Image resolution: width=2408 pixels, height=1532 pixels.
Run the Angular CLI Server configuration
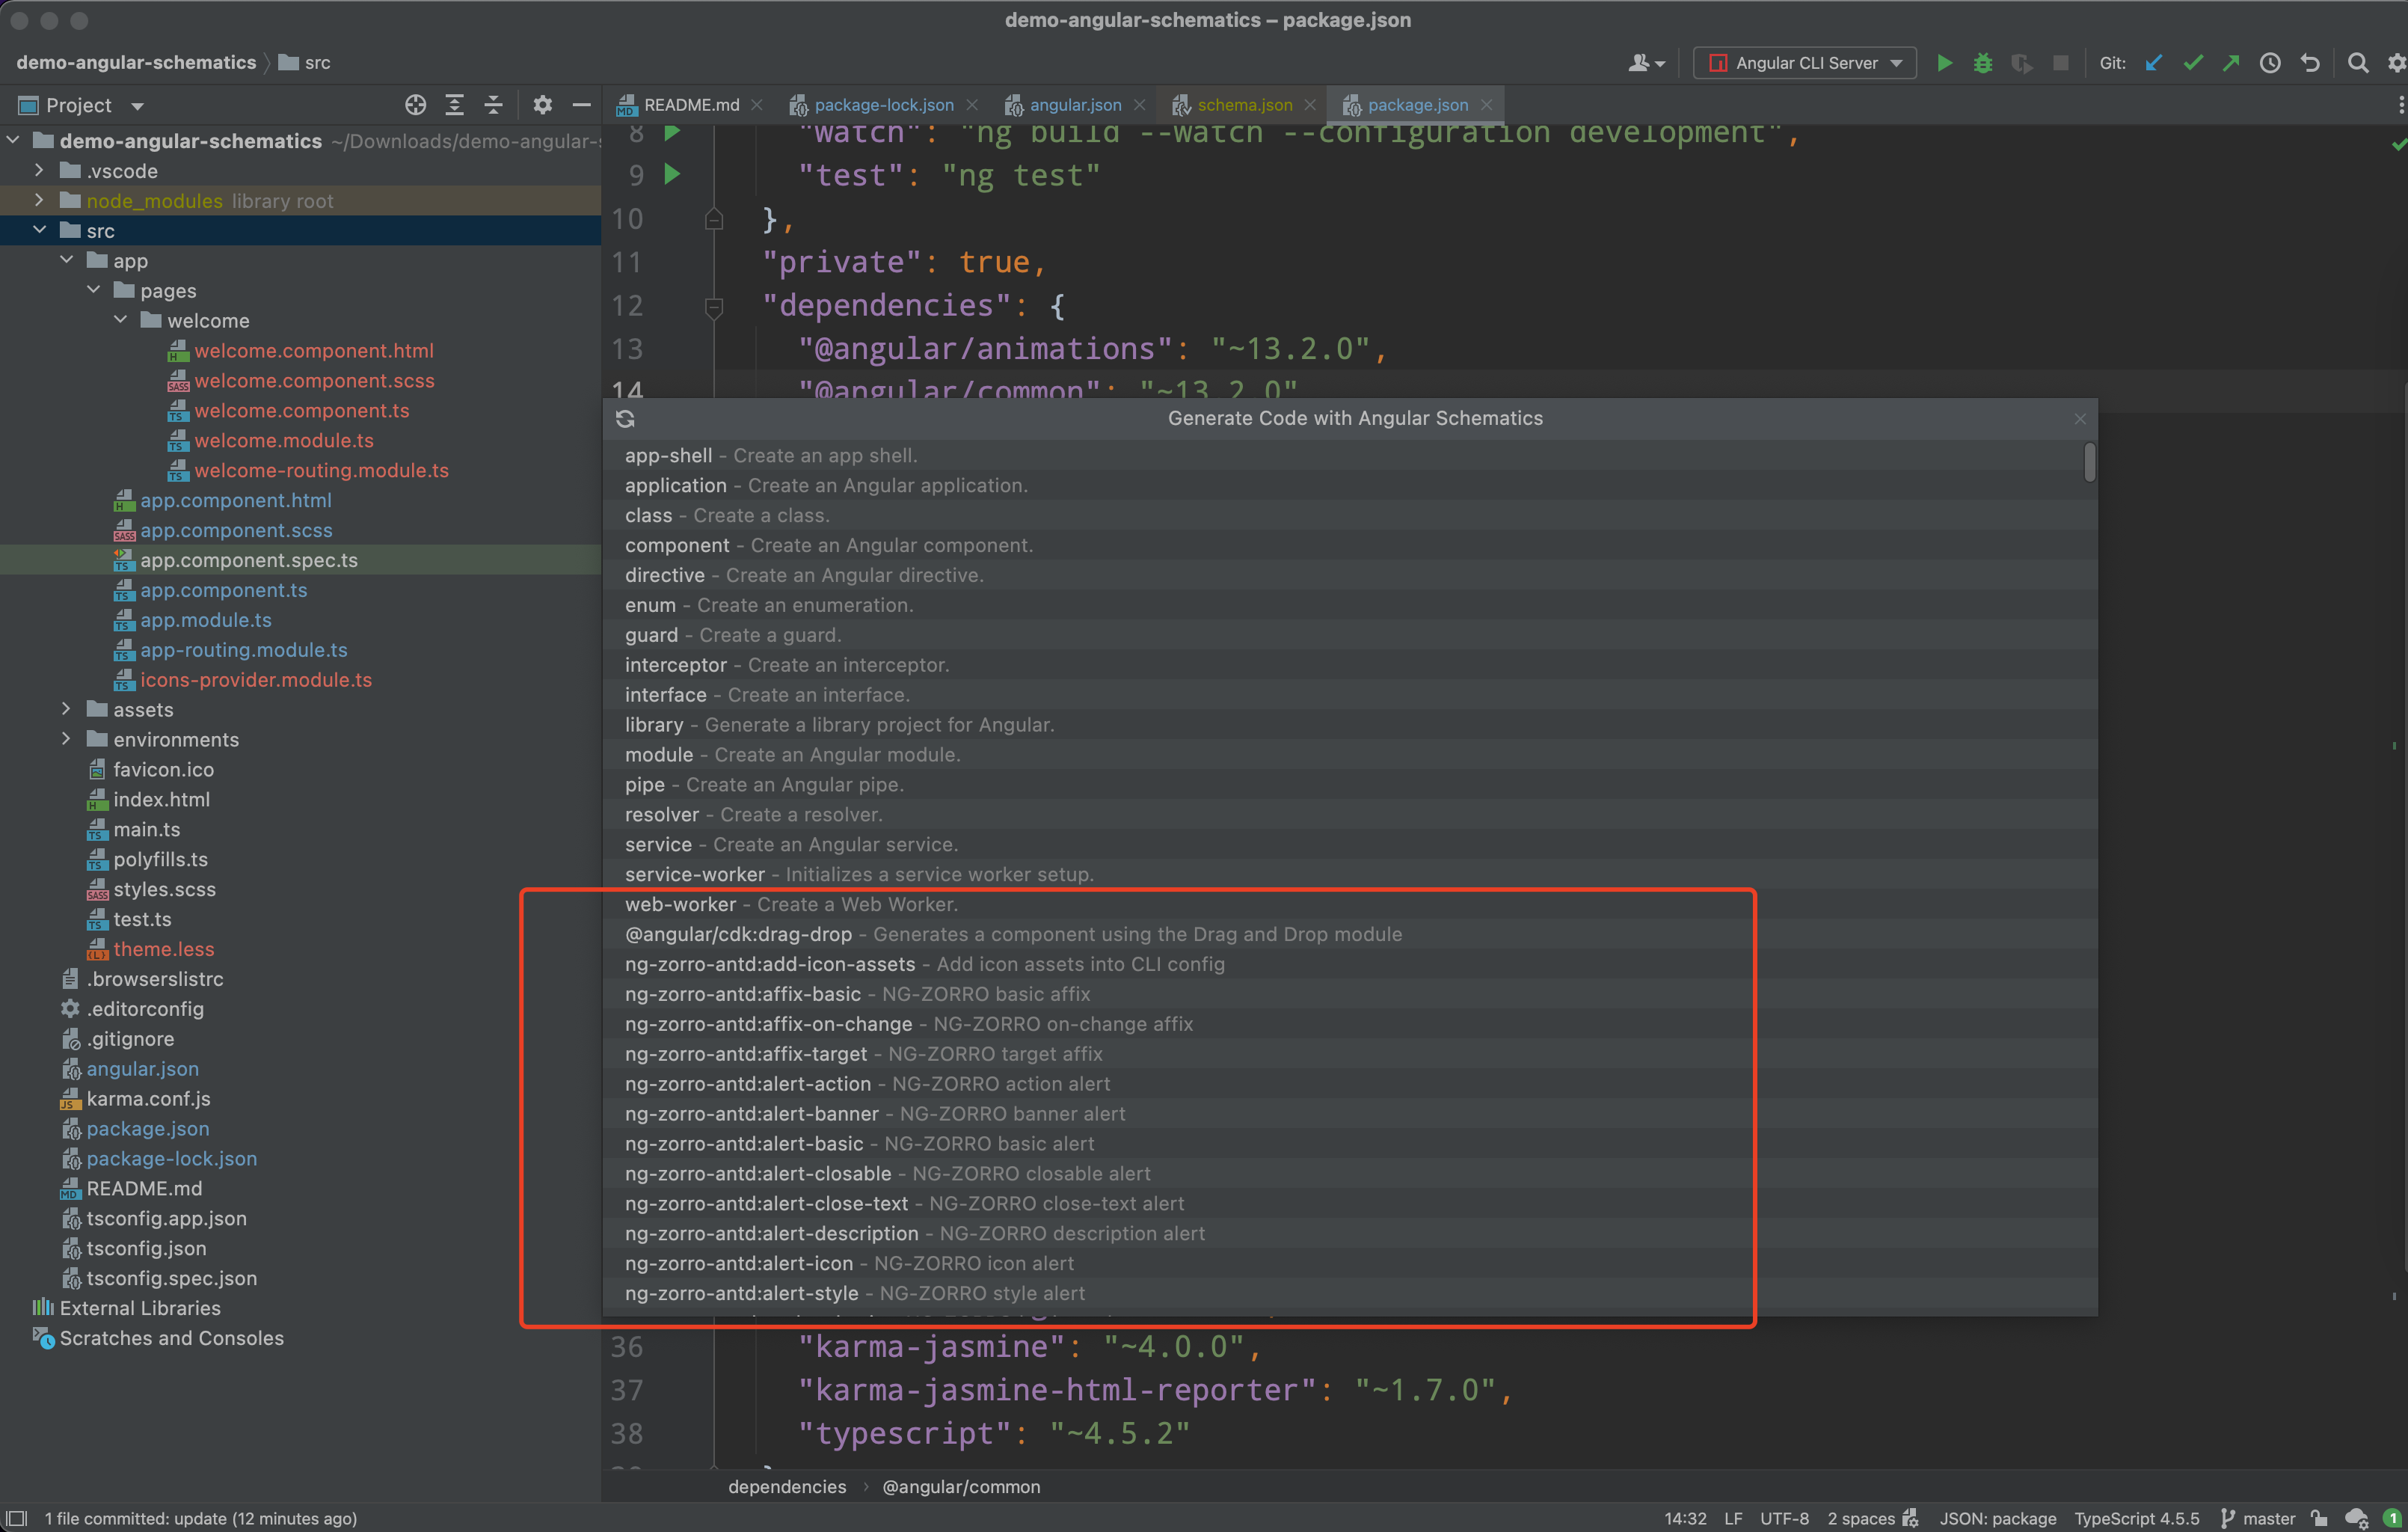(1944, 63)
